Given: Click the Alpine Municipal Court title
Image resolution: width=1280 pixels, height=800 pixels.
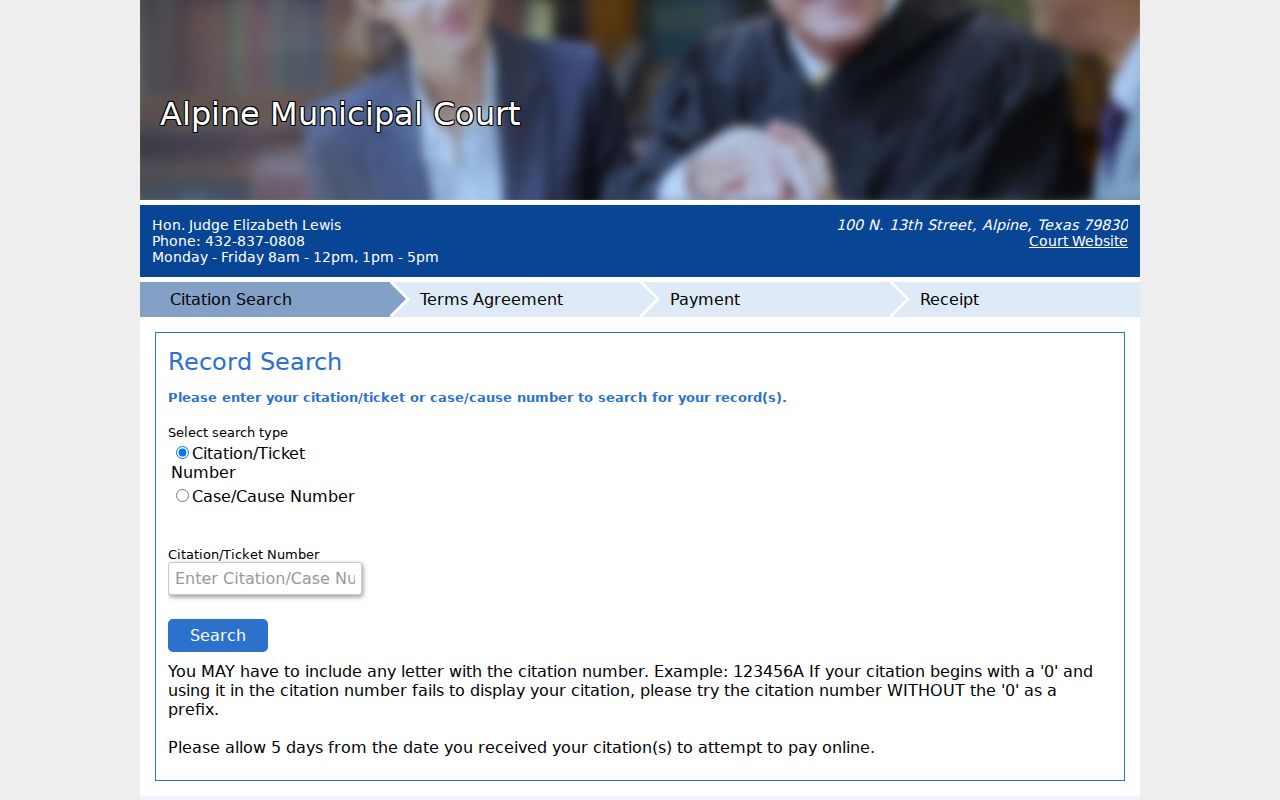Looking at the screenshot, I should (340, 114).
